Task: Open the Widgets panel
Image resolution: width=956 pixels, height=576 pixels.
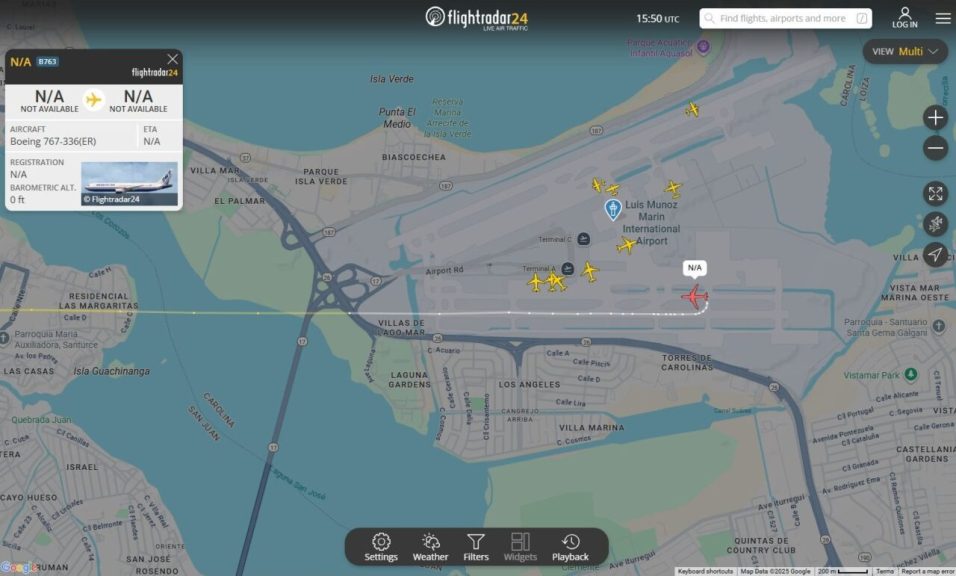Action: [x=520, y=547]
